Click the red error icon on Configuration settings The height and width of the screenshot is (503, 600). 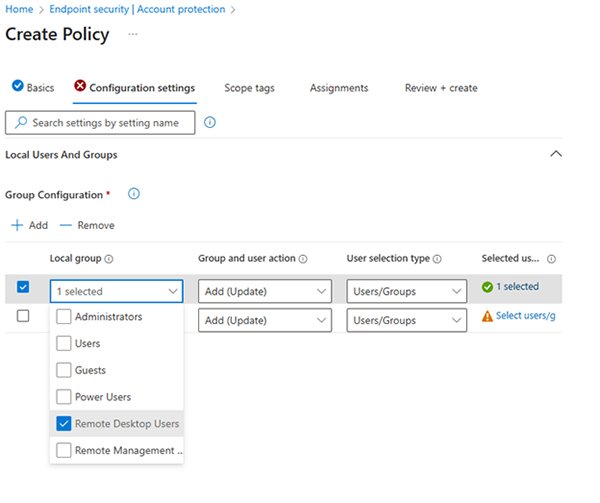(x=80, y=85)
